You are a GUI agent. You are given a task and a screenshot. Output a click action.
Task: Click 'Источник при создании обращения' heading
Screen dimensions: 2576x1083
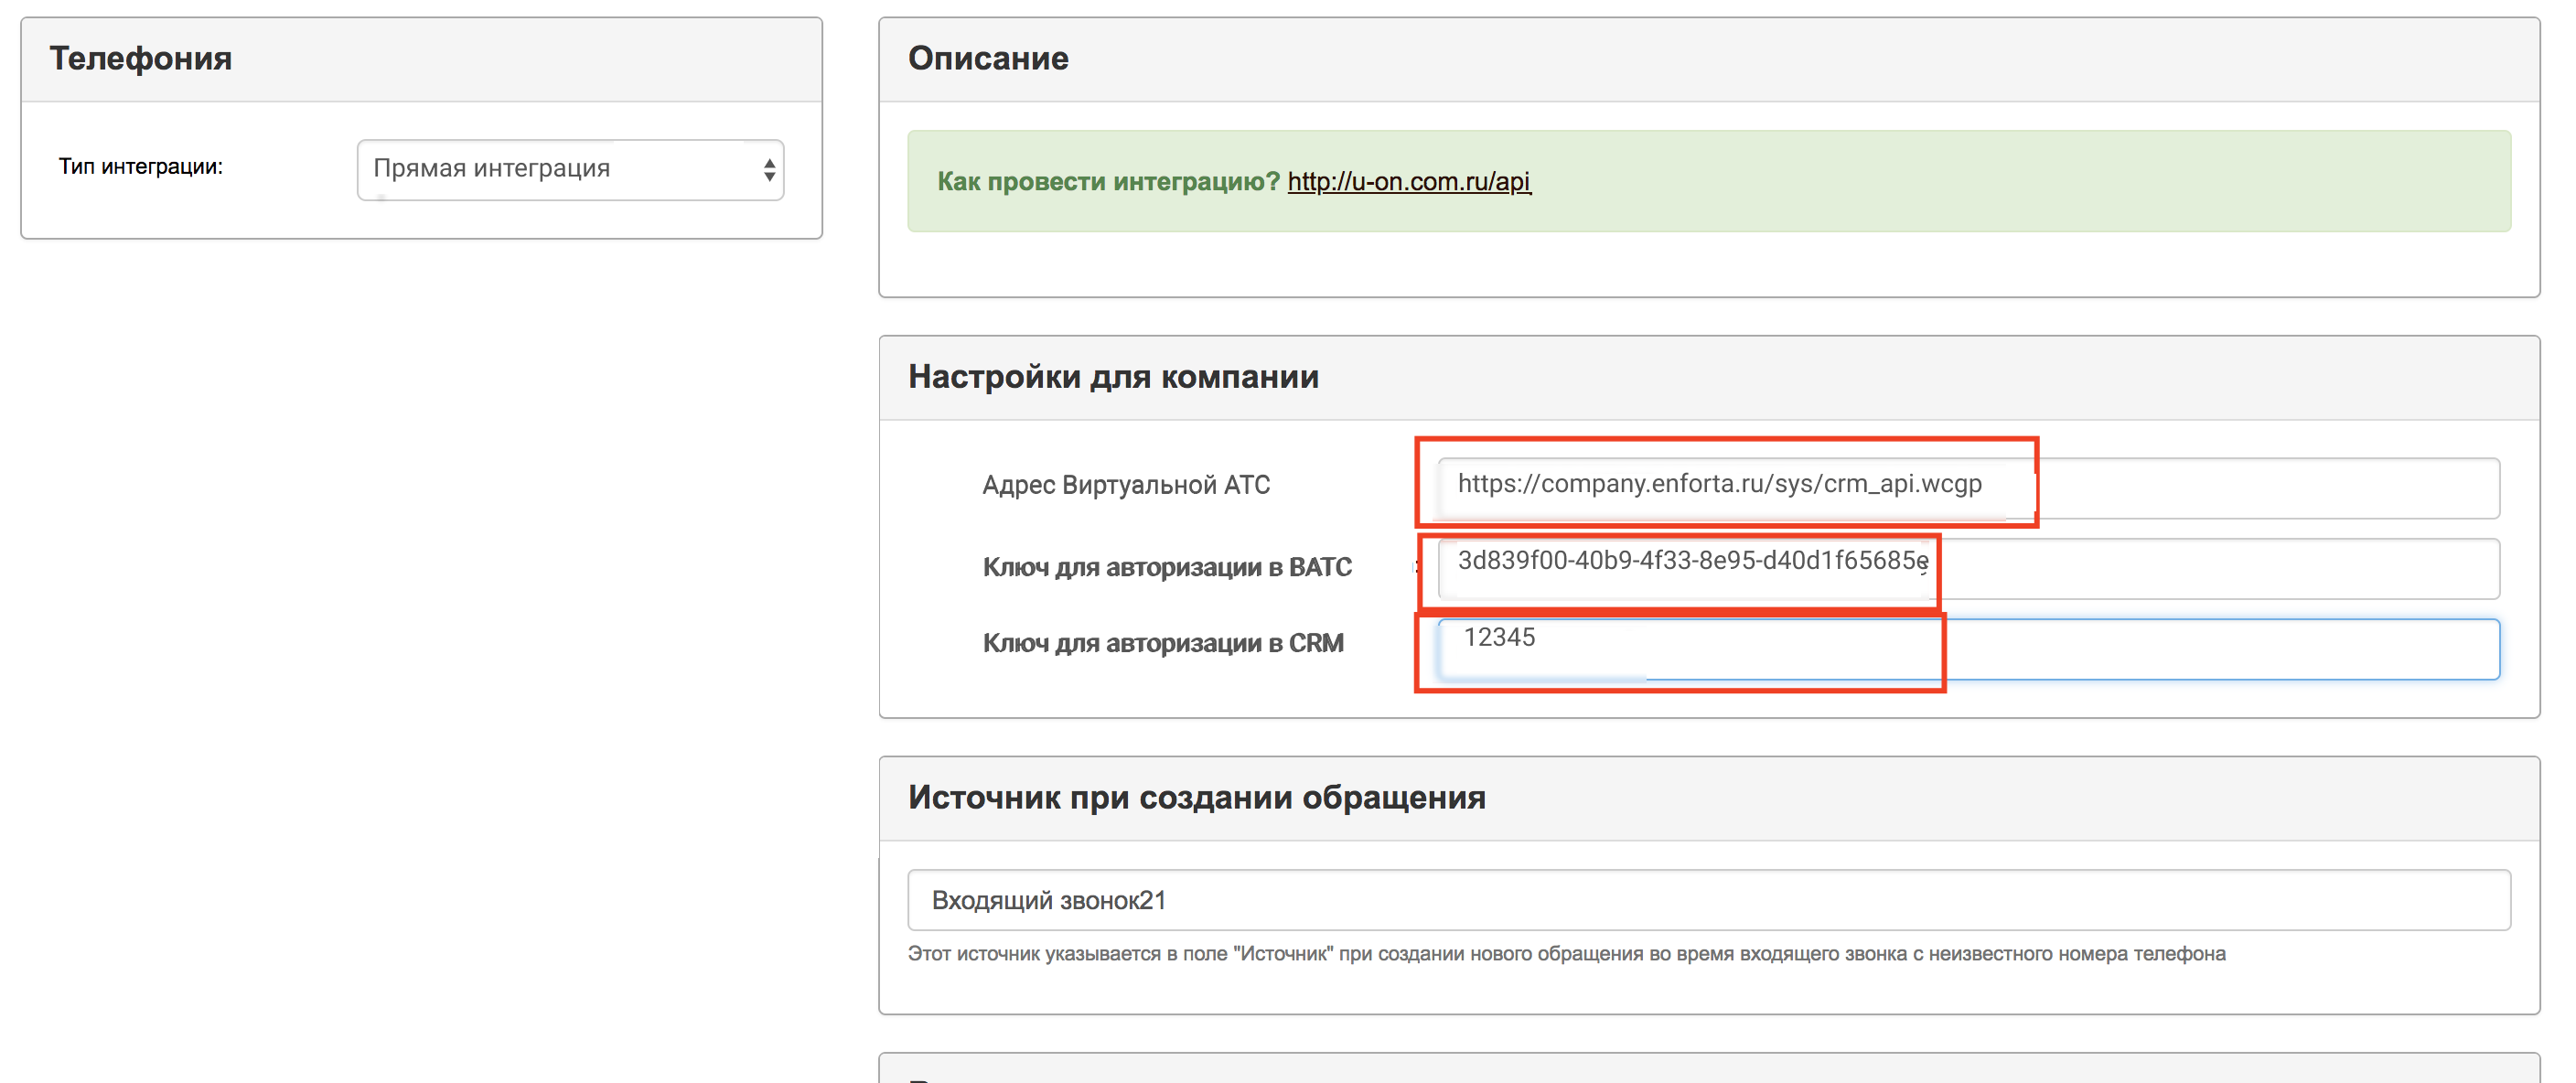pos(1196,797)
